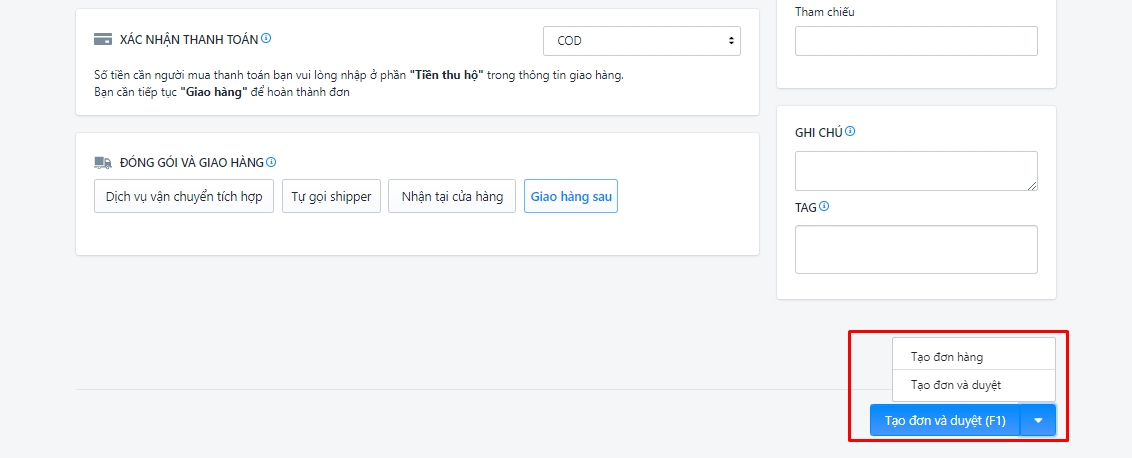Click the XÁC NHẬN THANH TOÁN heading text

tap(188, 40)
